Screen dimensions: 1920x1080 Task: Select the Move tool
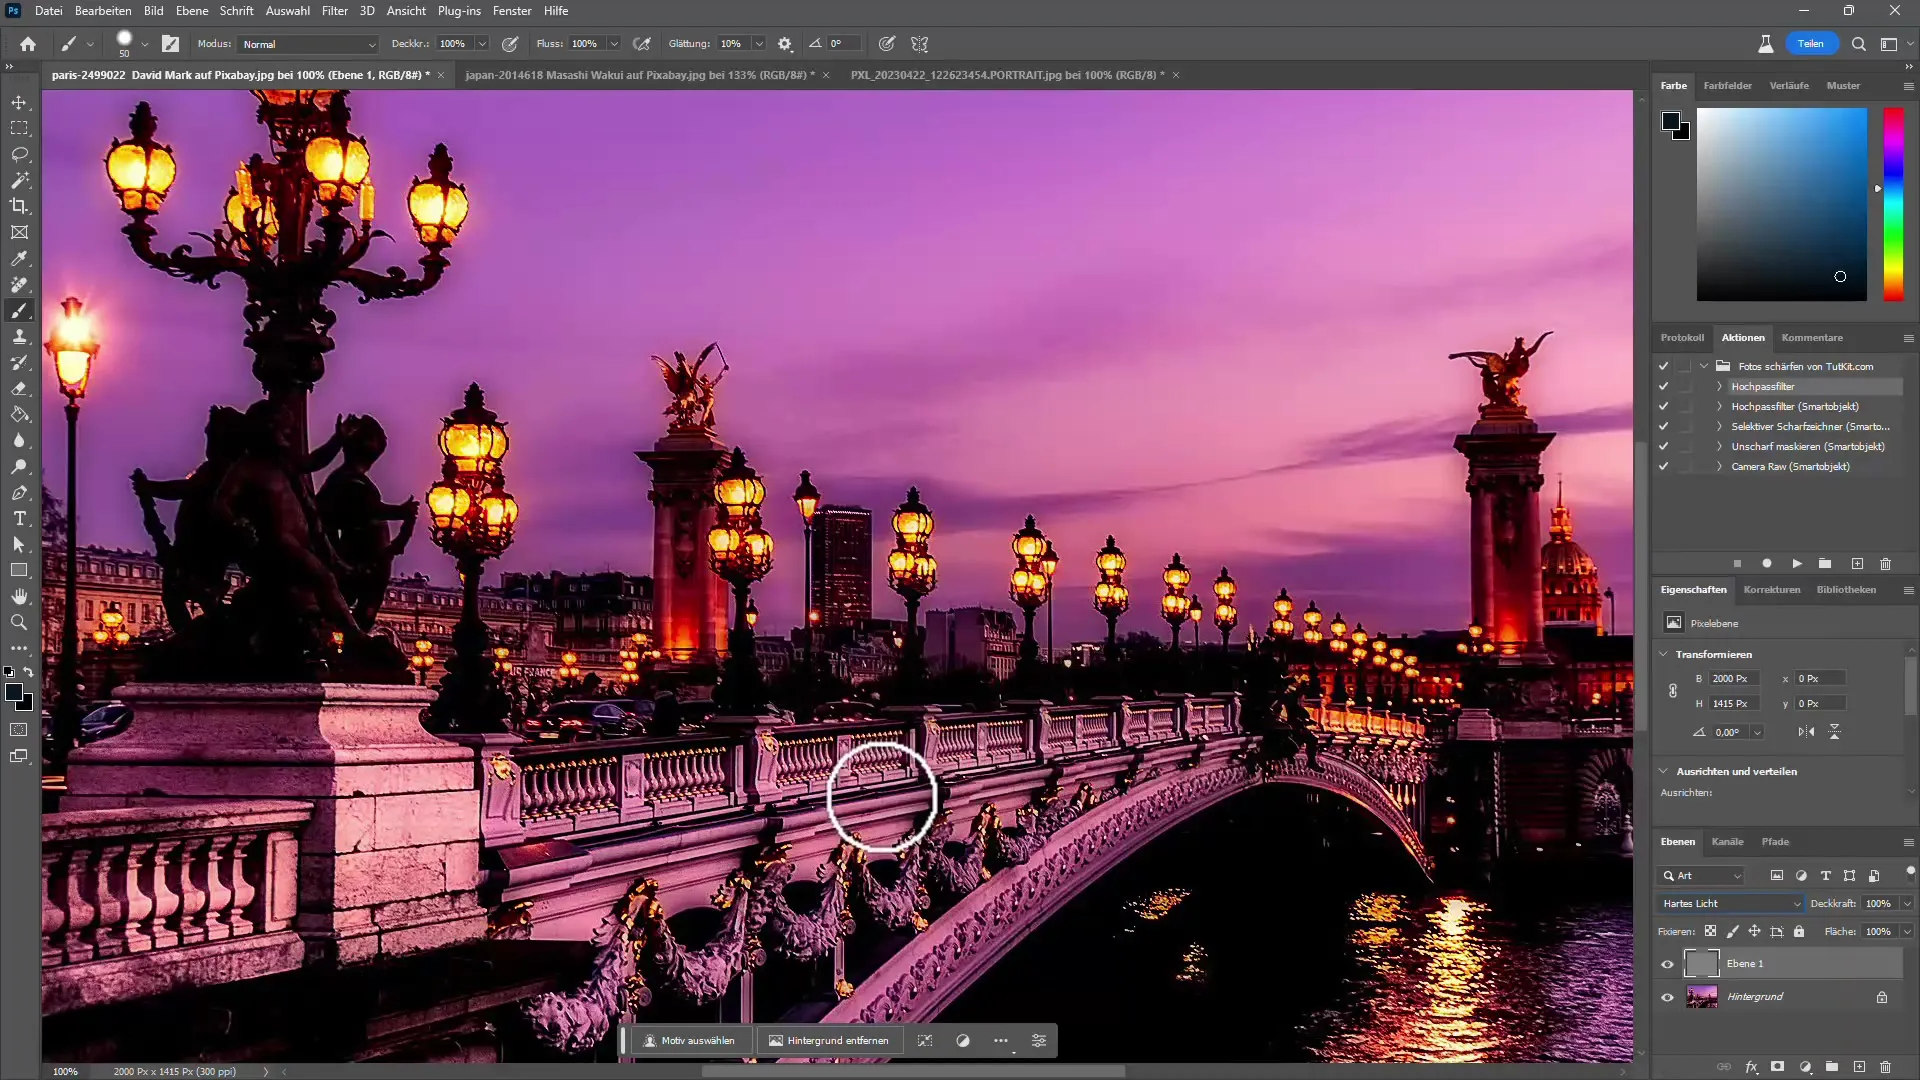(18, 103)
